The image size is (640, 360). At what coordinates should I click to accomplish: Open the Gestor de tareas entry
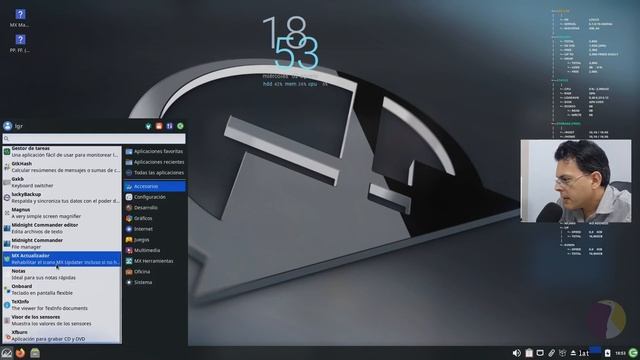coord(62,152)
